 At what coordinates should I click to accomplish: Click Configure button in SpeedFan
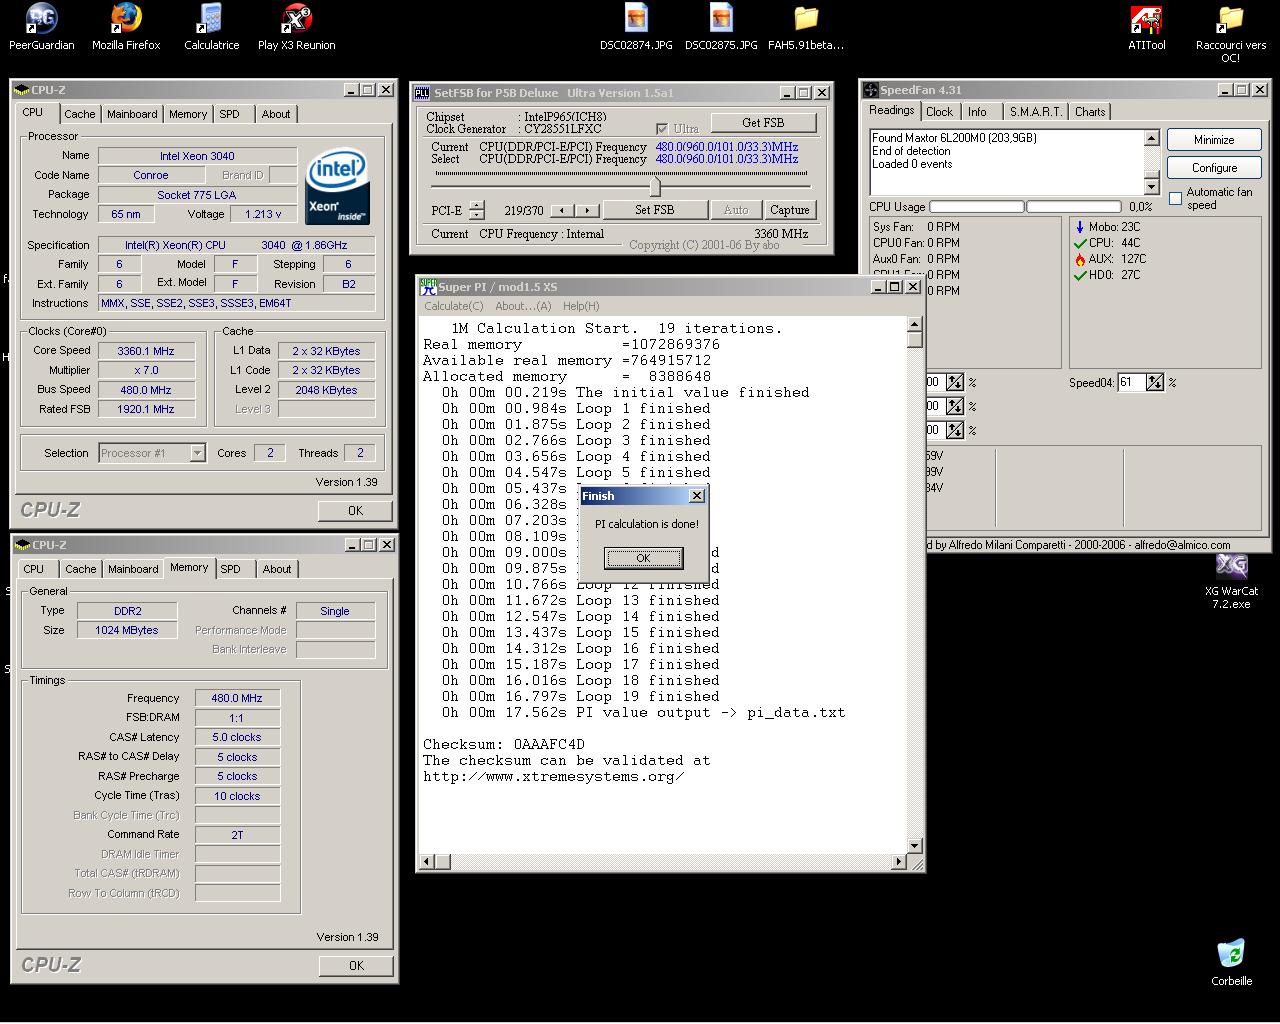coord(1214,168)
